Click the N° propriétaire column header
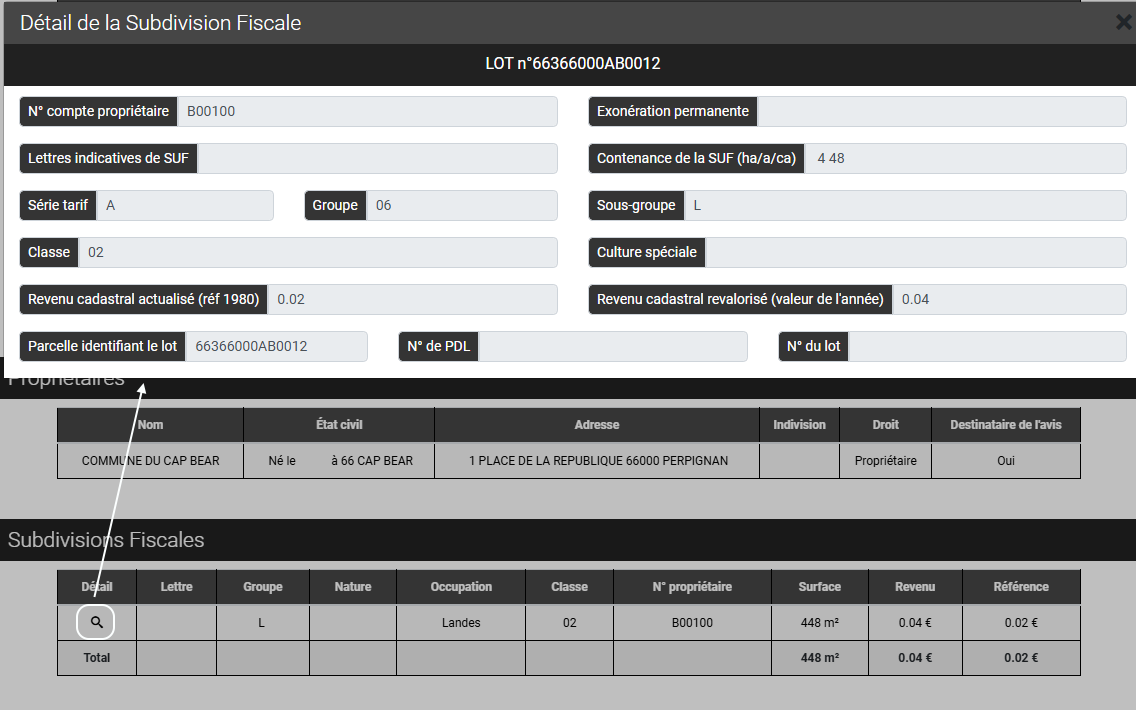The height and width of the screenshot is (710, 1136). coord(692,587)
